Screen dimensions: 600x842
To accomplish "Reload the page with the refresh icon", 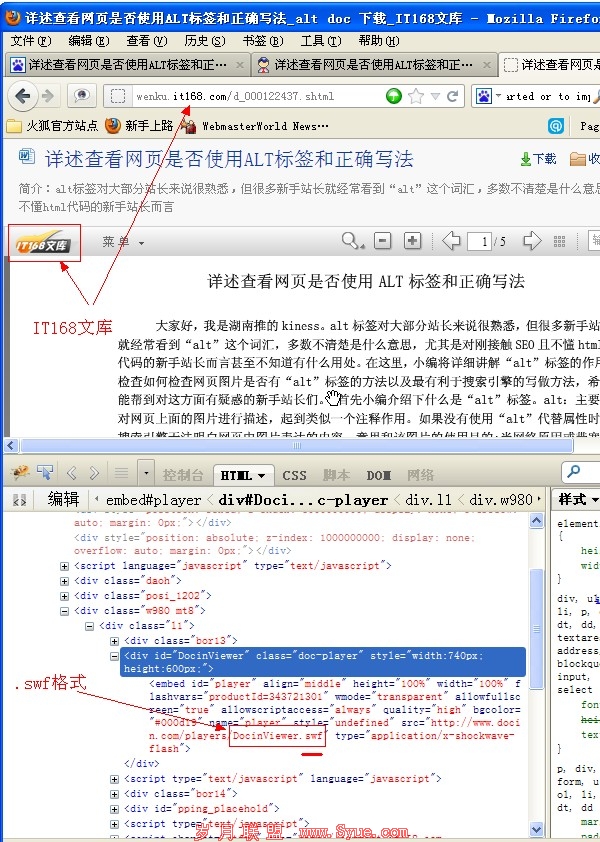I will click(x=453, y=96).
